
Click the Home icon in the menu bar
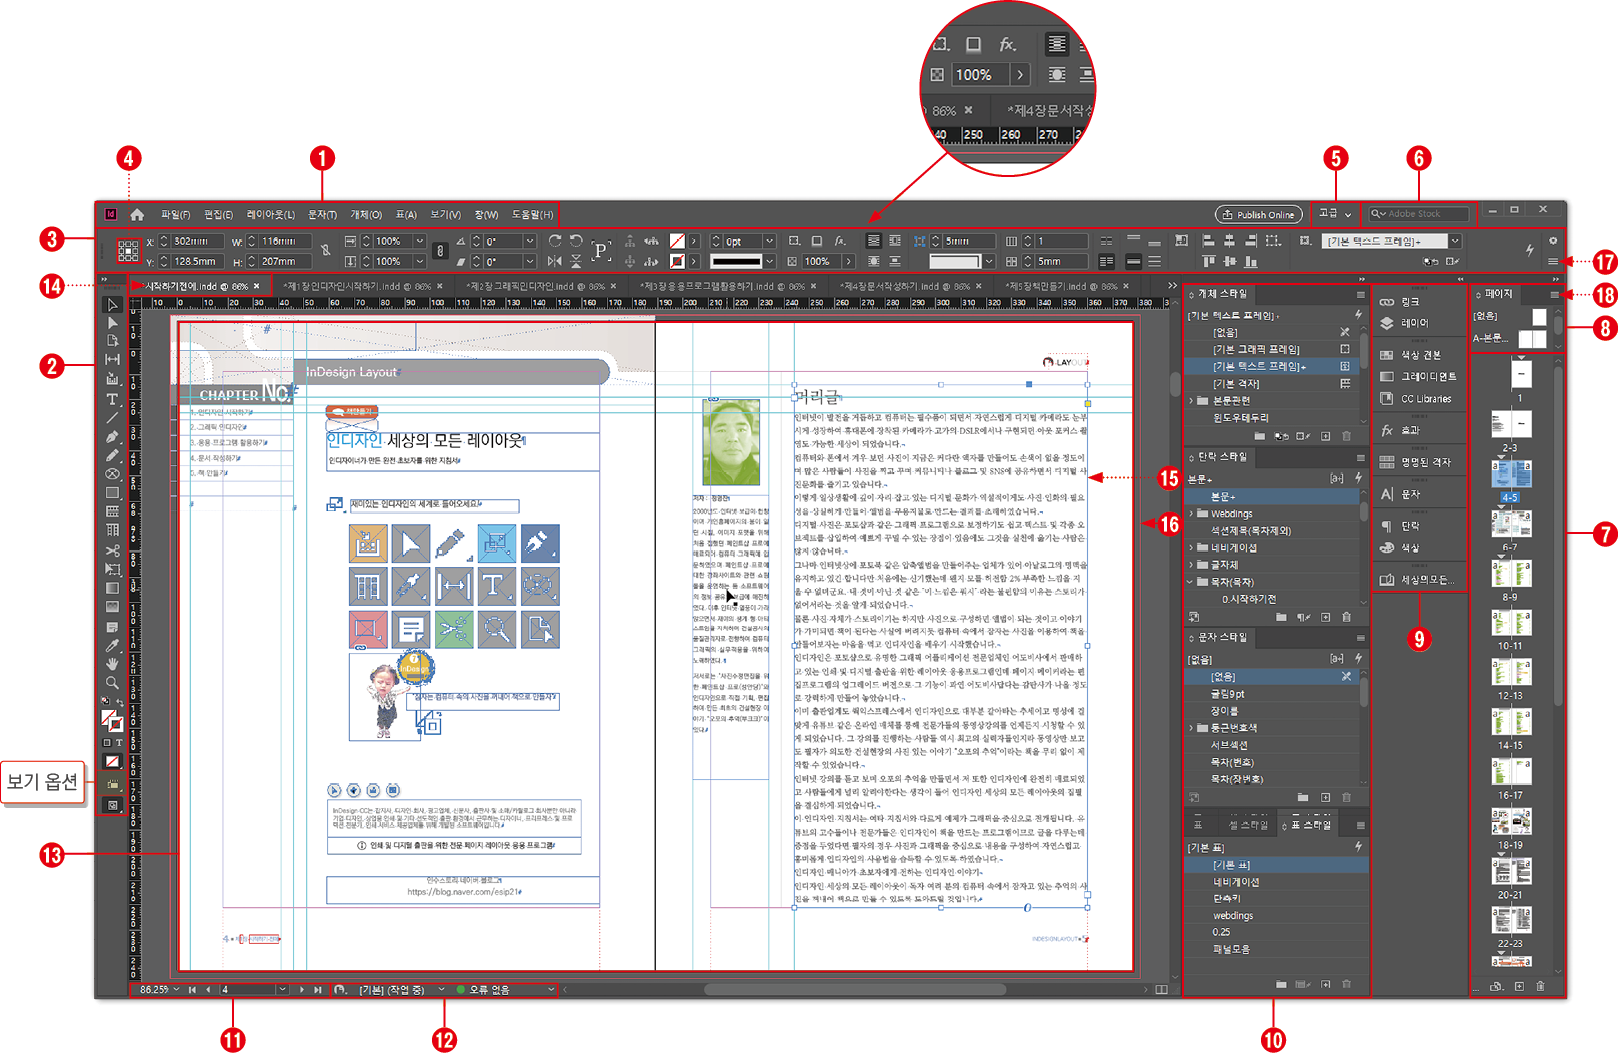pos(137,215)
